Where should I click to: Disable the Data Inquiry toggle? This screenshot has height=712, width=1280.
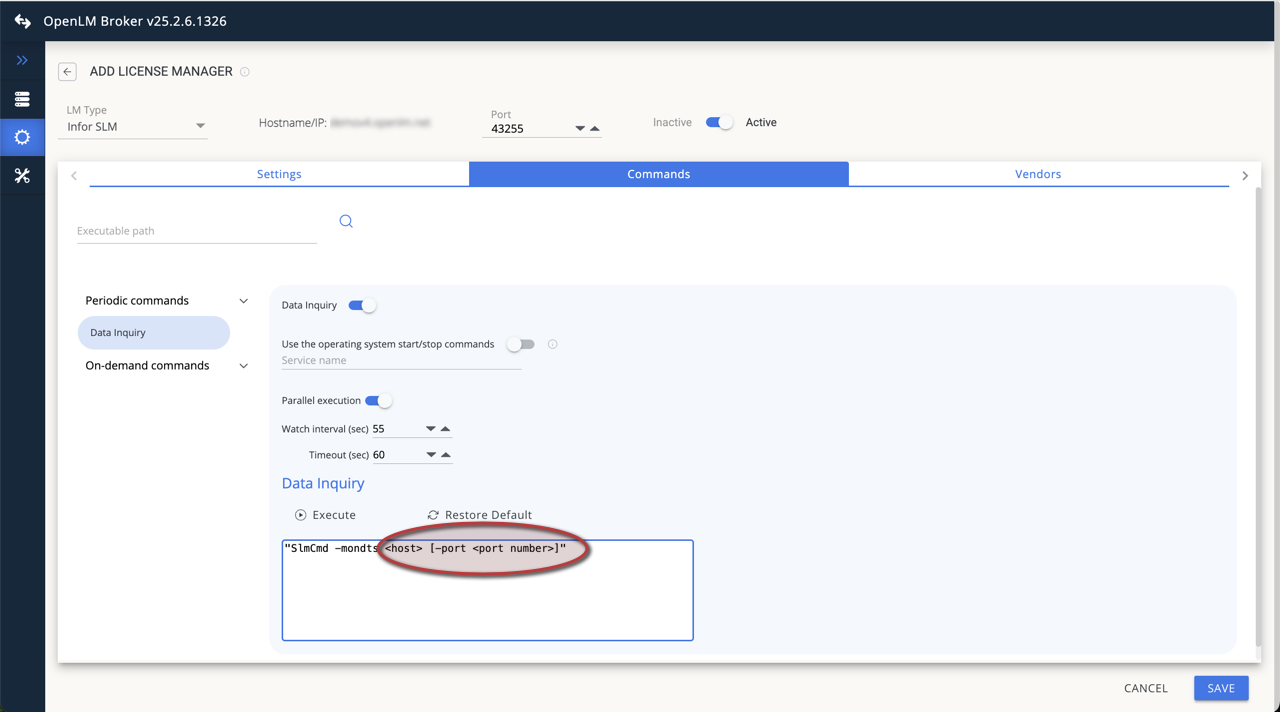pos(359,305)
